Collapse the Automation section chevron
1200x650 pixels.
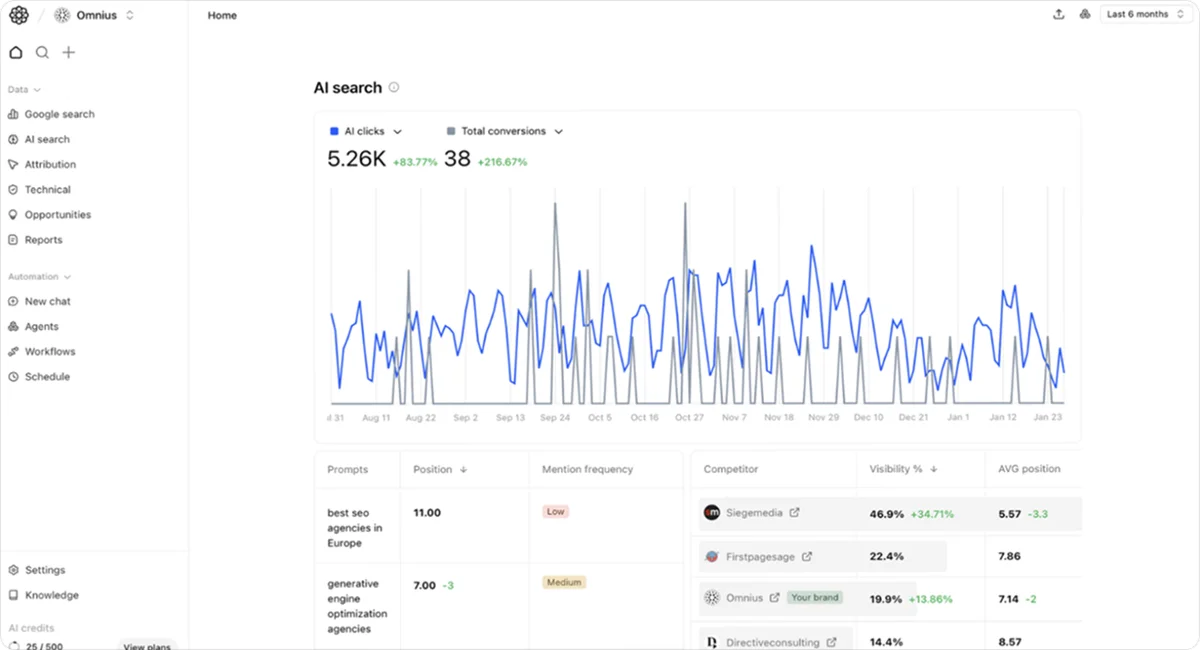[67, 277]
